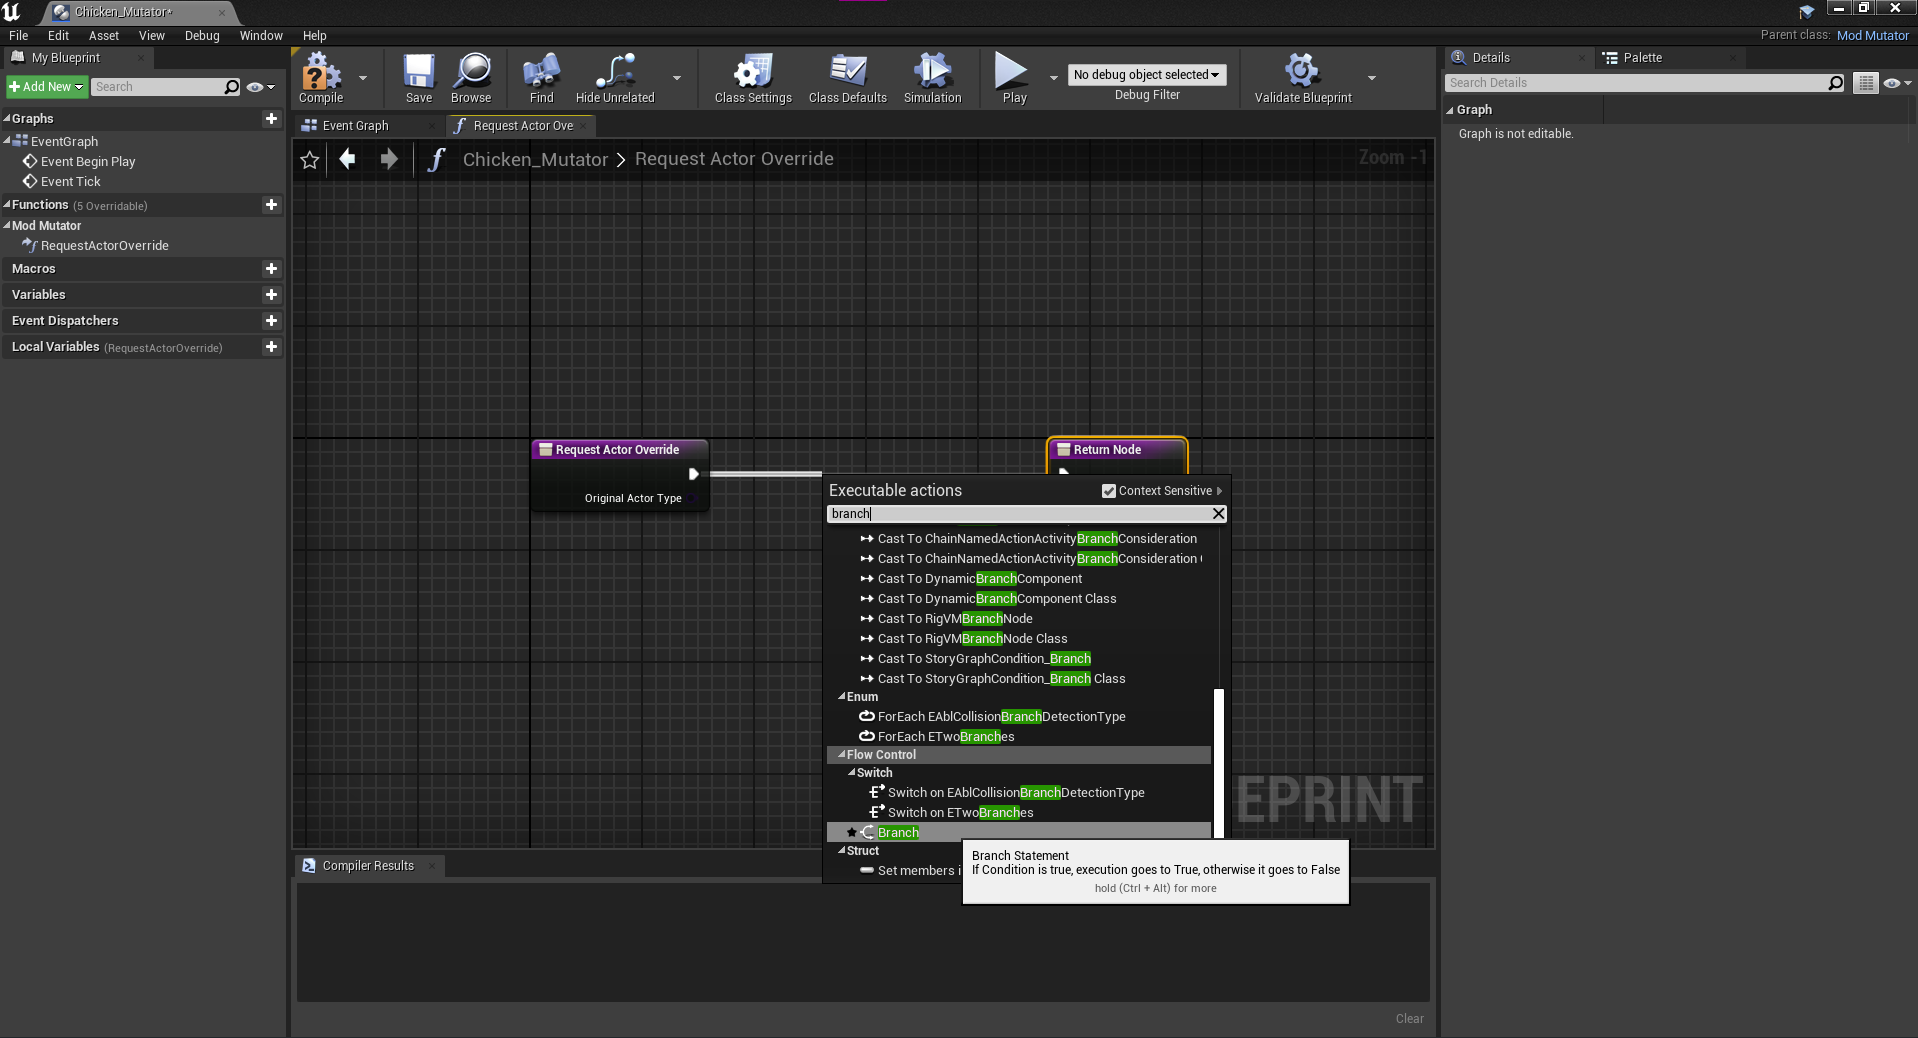1918x1038 pixels.
Task: Run Validate Blueprint
Action: (1303, 78)
